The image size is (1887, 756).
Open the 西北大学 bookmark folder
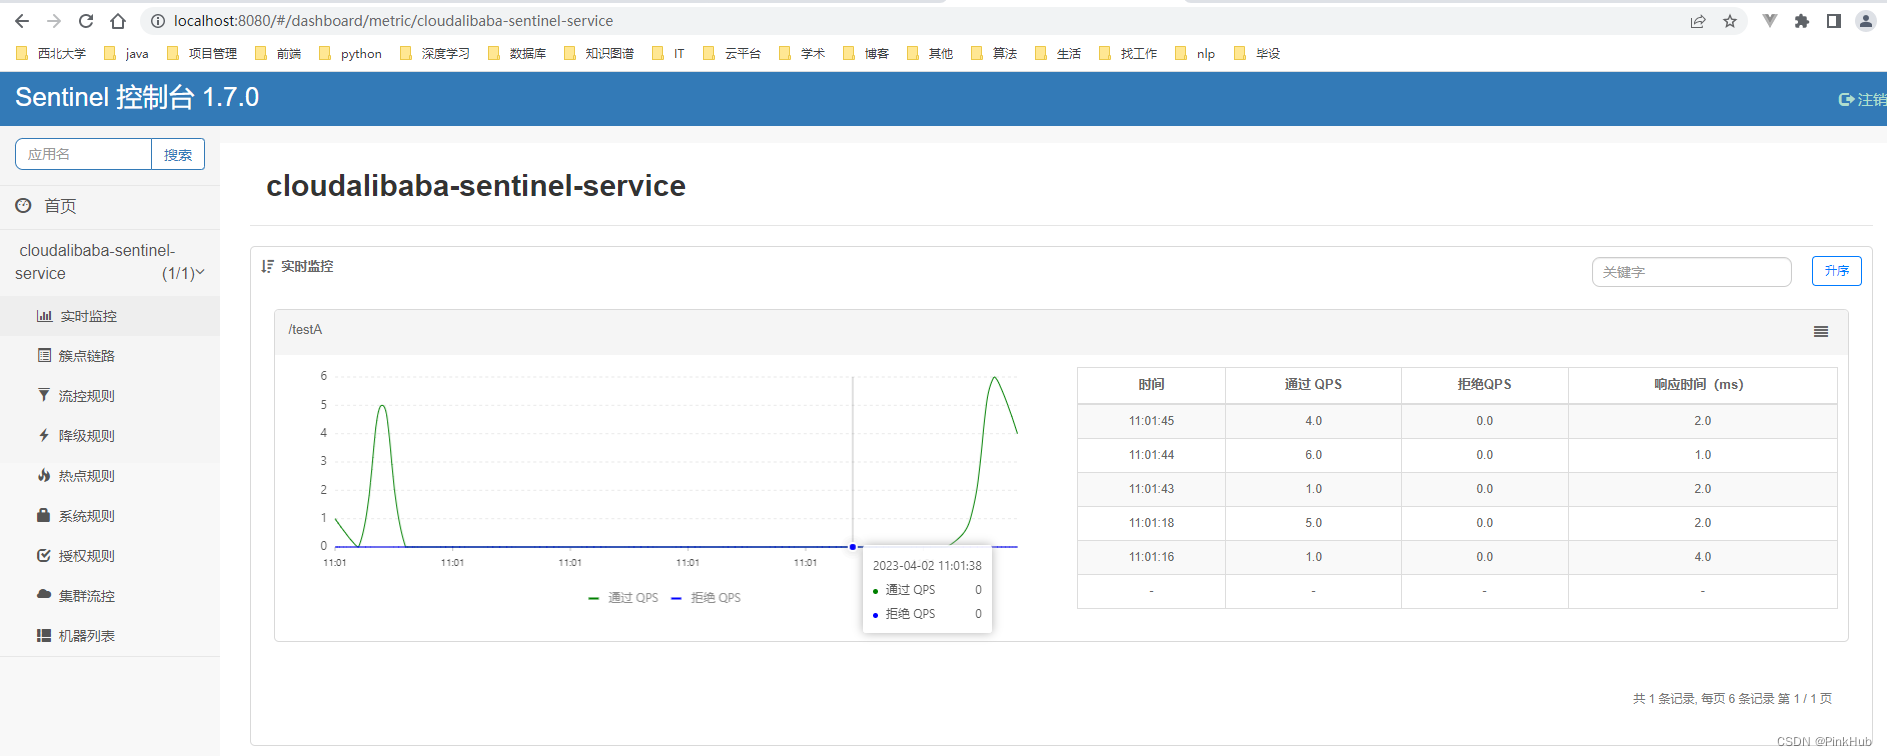tap(51, 54)
